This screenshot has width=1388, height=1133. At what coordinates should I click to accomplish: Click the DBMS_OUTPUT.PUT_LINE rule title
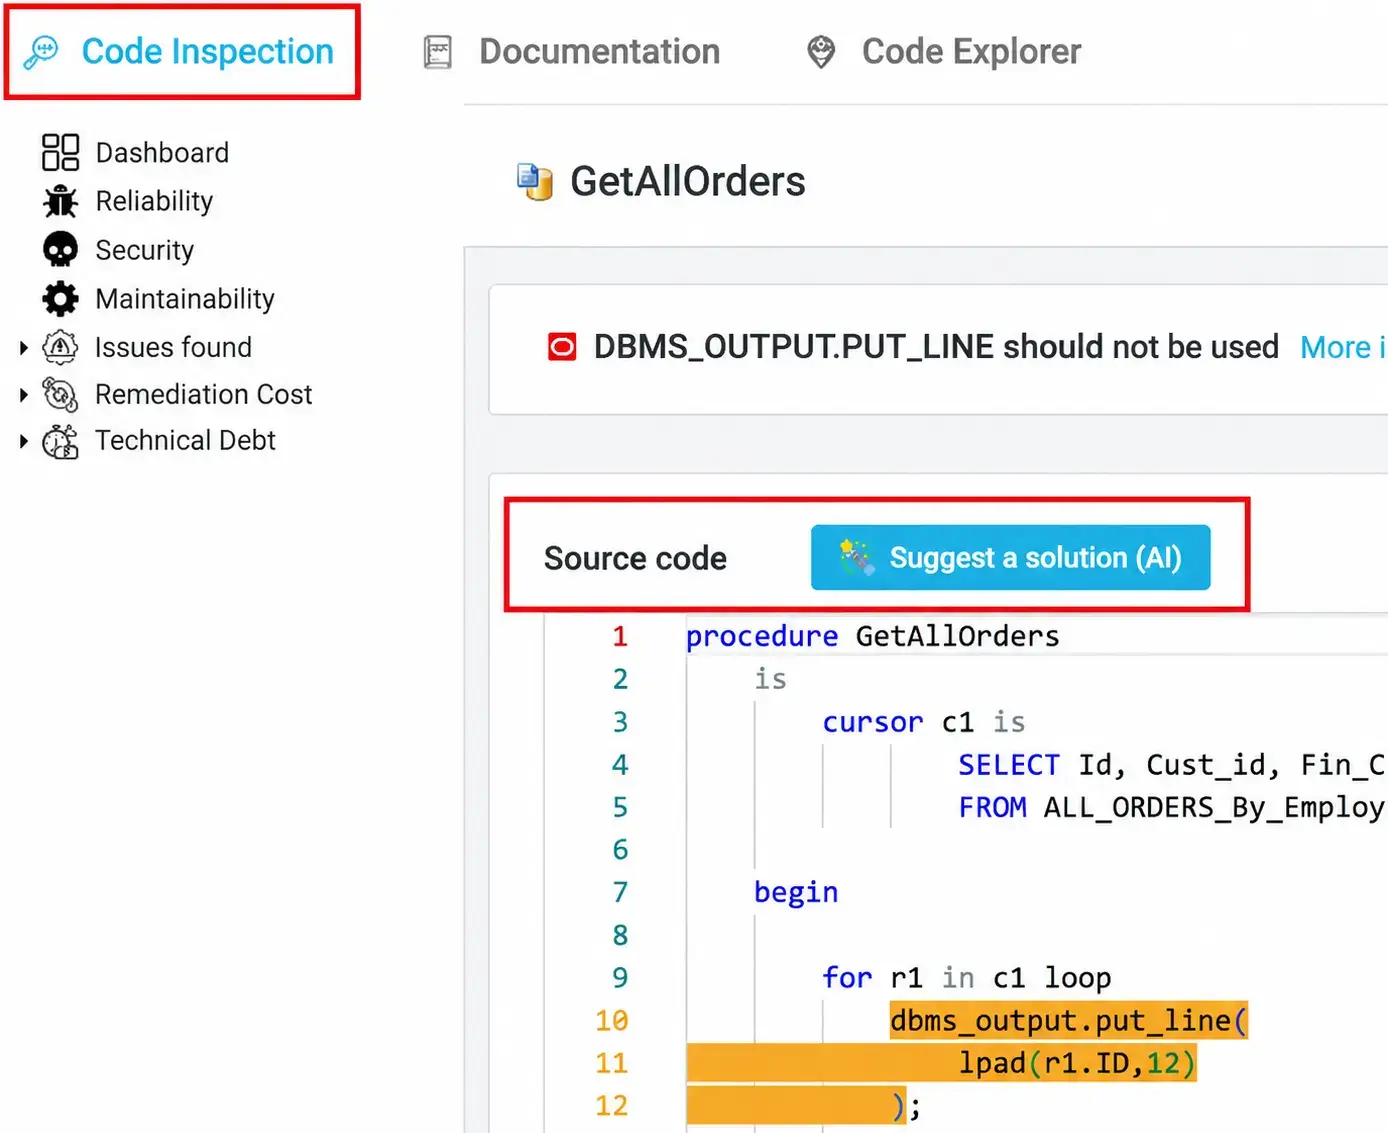pyautogui.click(x=936, y=347)
